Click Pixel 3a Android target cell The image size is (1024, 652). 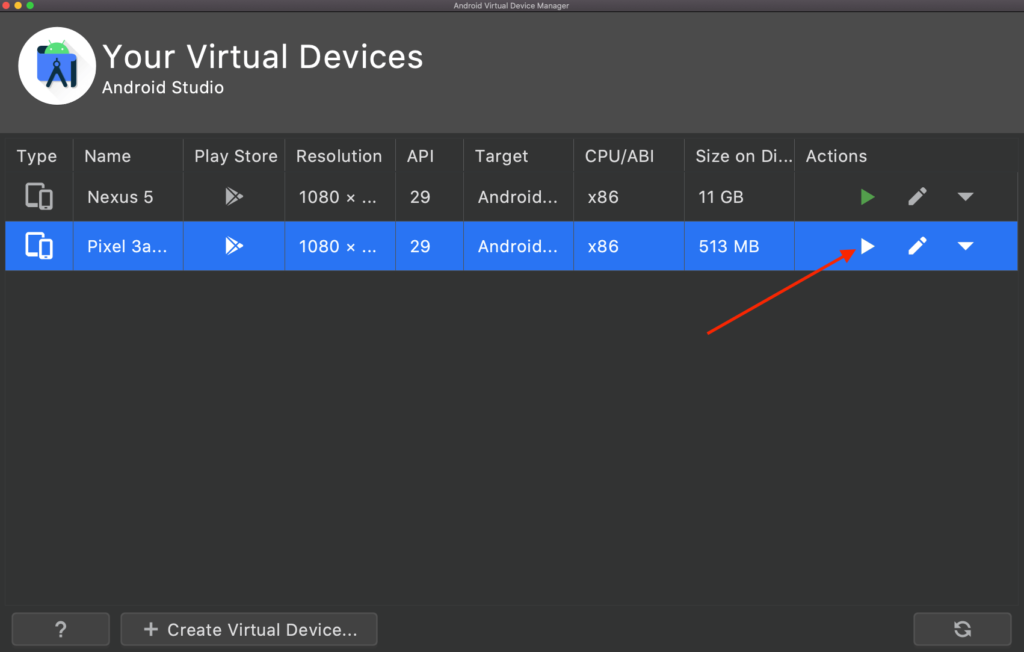pos(517,246)
